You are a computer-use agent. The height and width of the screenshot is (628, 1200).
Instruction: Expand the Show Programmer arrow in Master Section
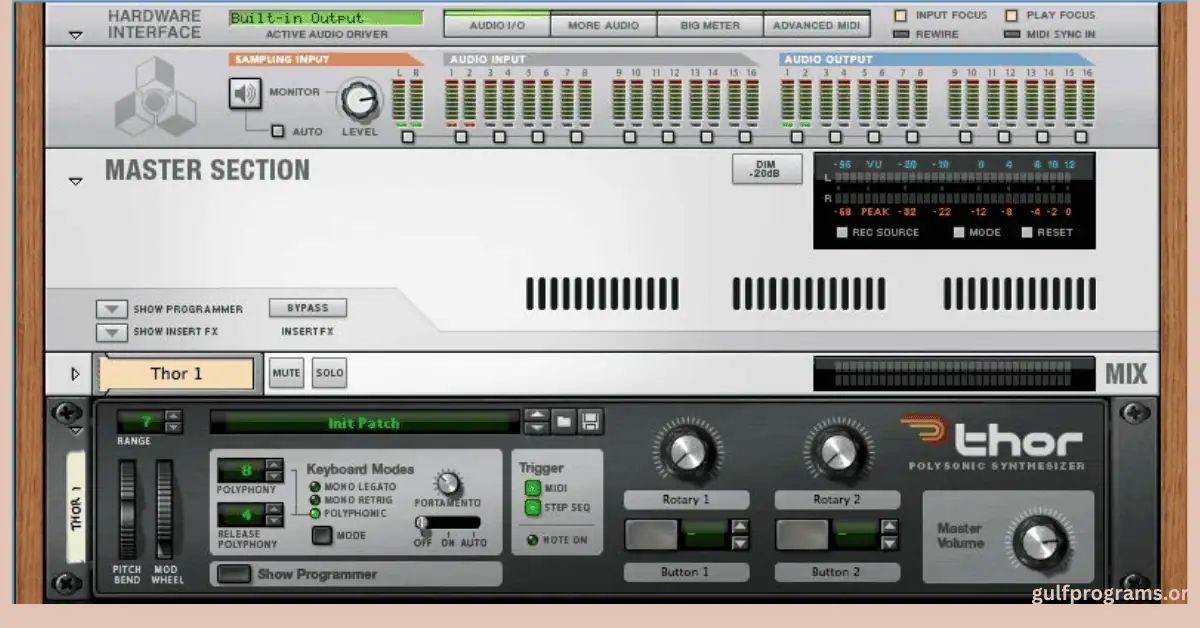point(111,309)
